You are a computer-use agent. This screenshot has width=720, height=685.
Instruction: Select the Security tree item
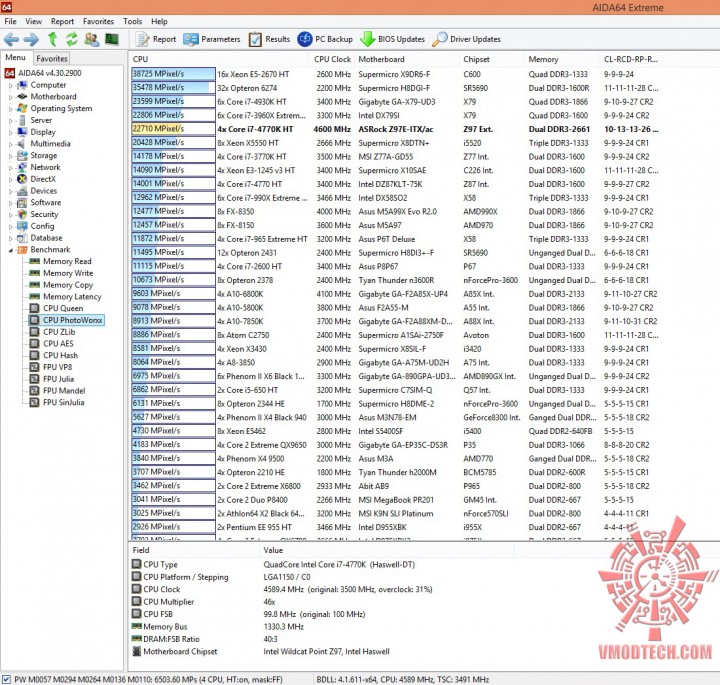tap(38, 214)
